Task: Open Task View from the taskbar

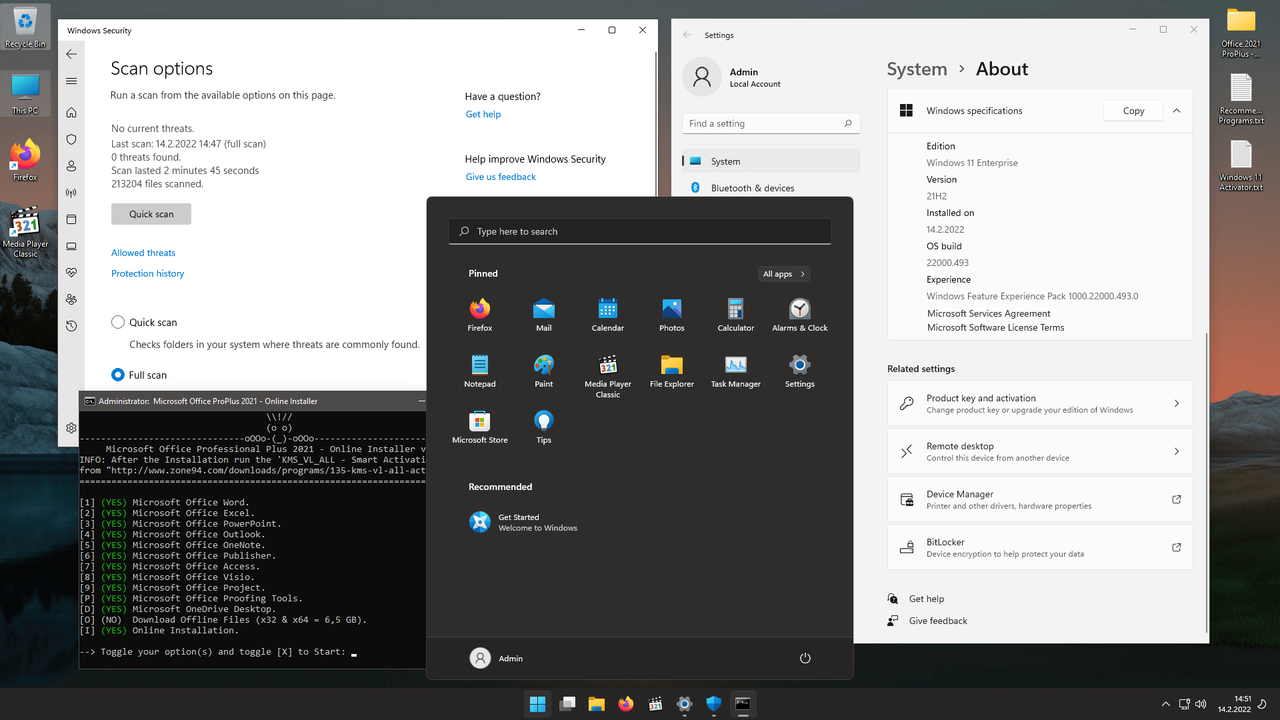Action: pyautogui.click(x=567, y=704)
